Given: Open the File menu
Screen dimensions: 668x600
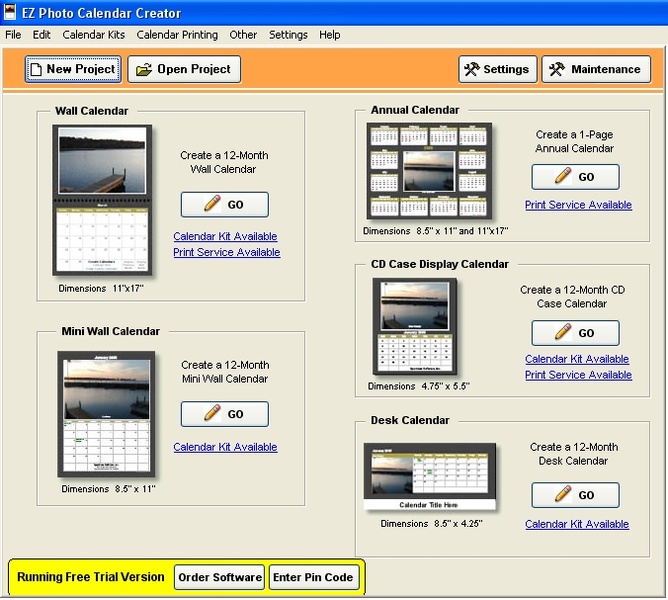Looking at the screenshot, I should [13, 35].
